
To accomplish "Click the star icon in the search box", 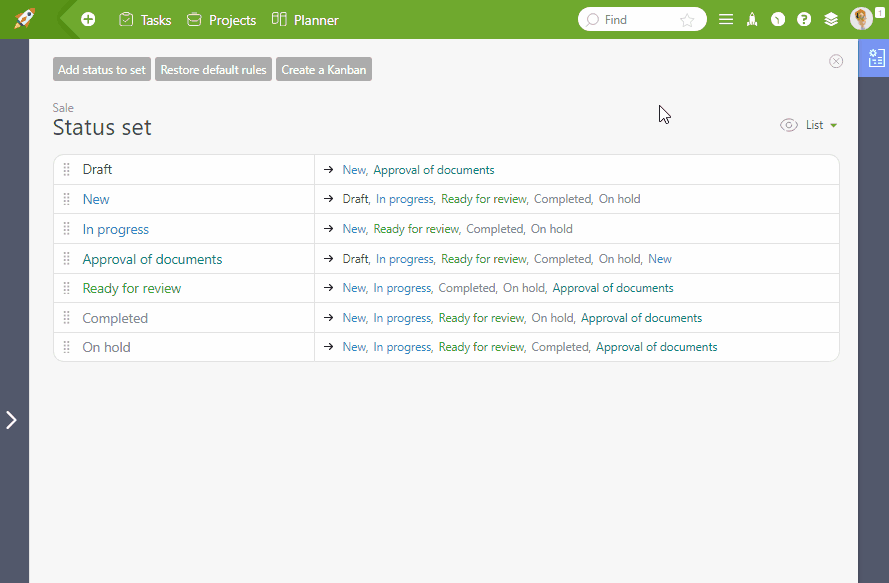I will click(687, 20).
